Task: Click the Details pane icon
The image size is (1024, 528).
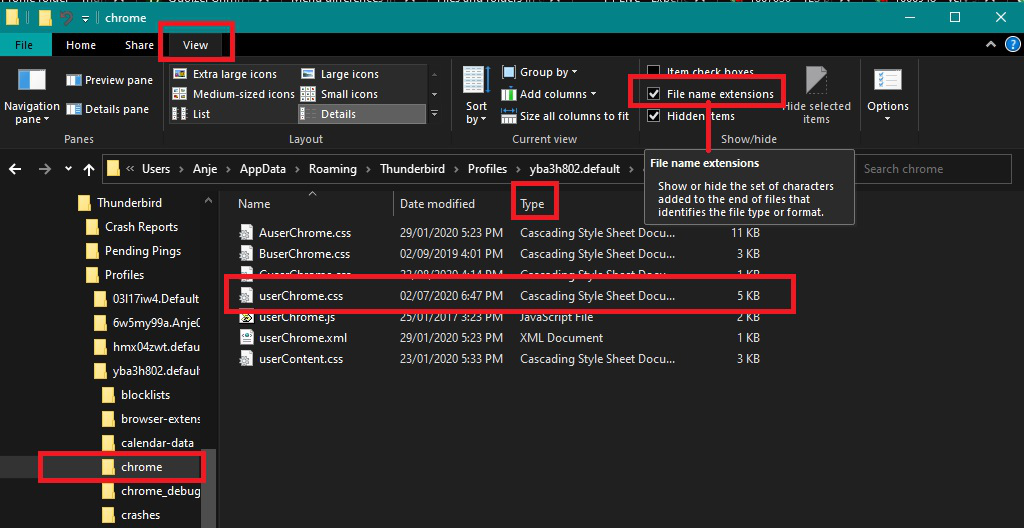Action: (74, 109)
